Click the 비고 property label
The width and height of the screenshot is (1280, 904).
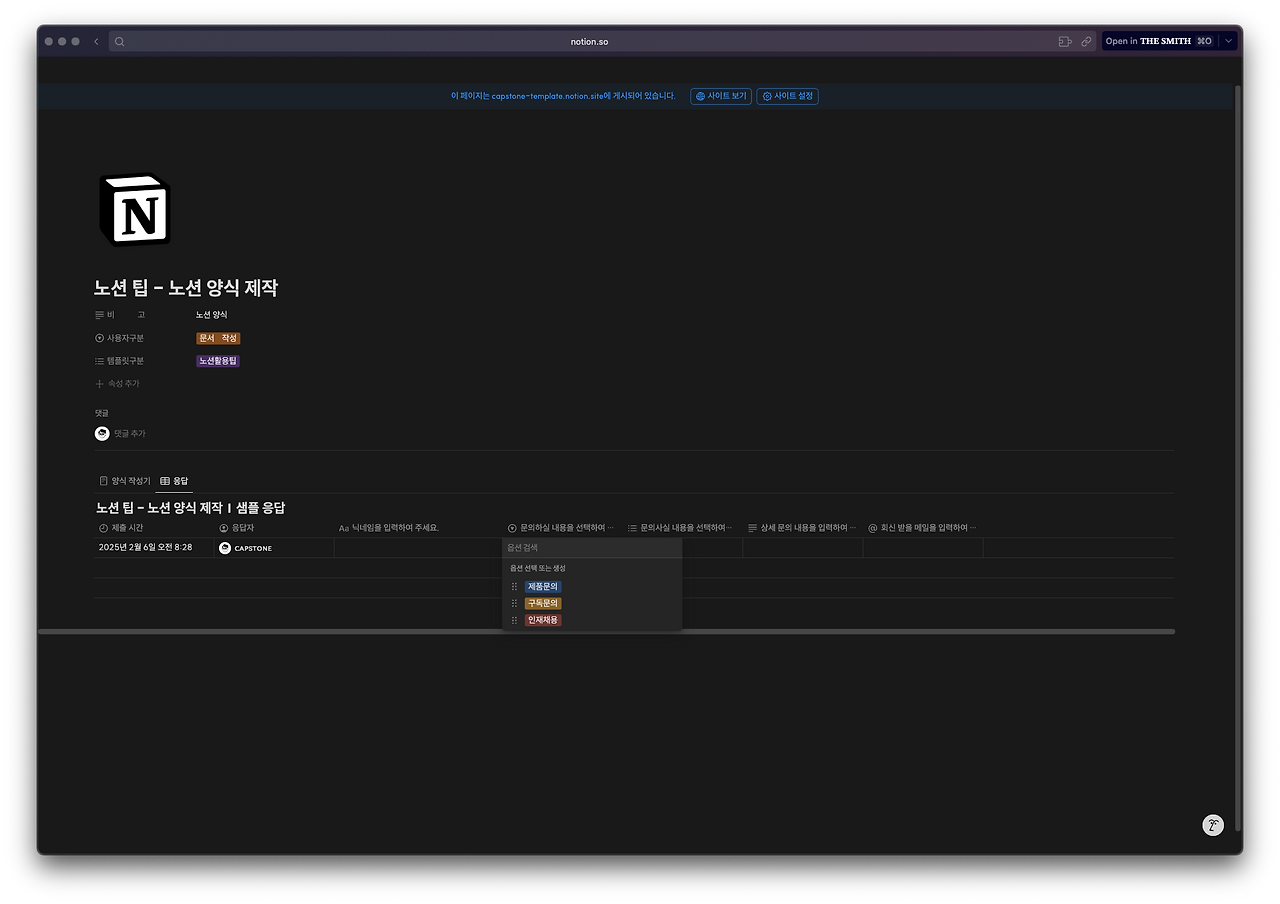[126, 315]
